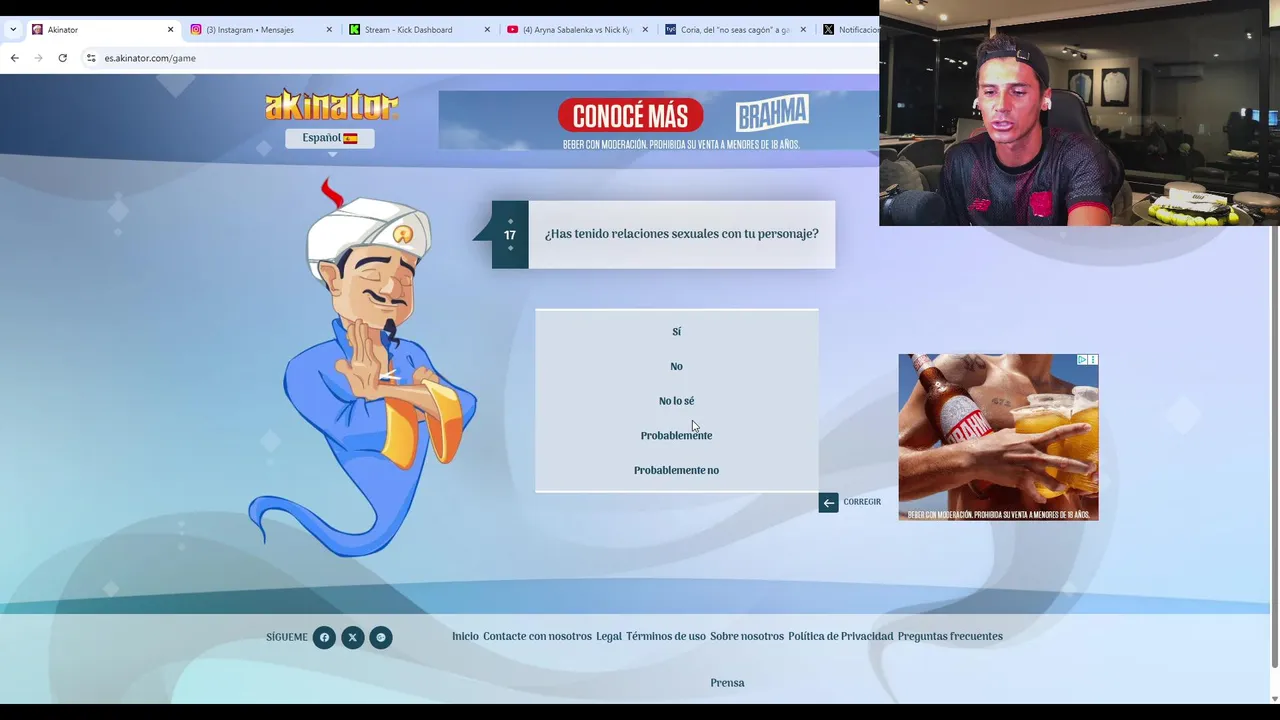Choose the "No lo sé" answer
The image size is (1280, 720).
tap(676, 401)
